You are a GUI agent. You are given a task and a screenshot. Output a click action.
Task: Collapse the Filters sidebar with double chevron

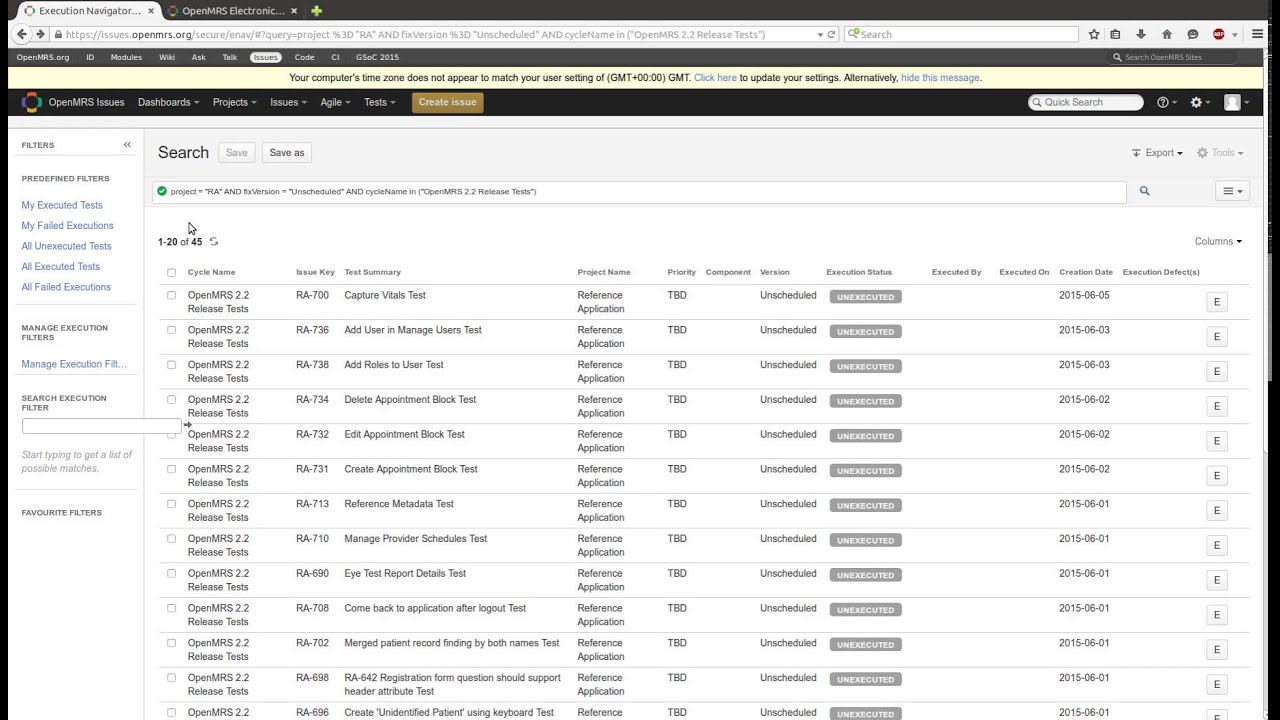(x=127, y=145)
